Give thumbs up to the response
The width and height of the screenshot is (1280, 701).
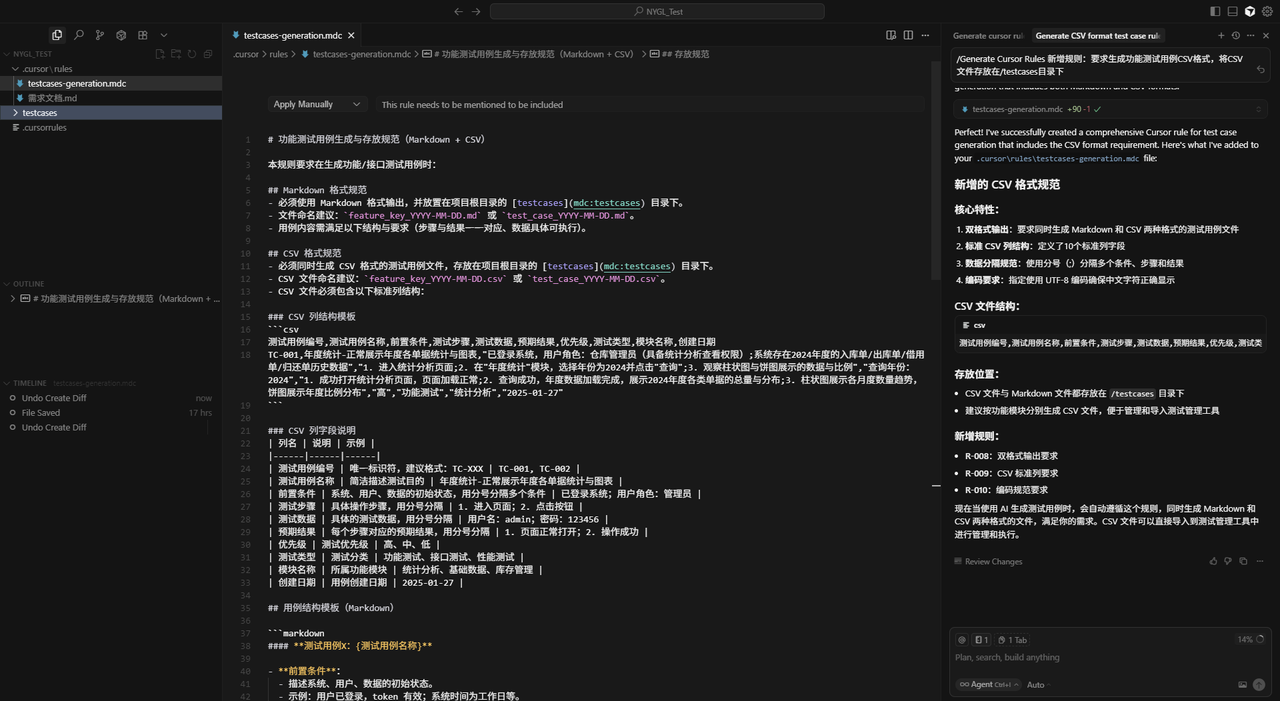(x=1214, y=561)
